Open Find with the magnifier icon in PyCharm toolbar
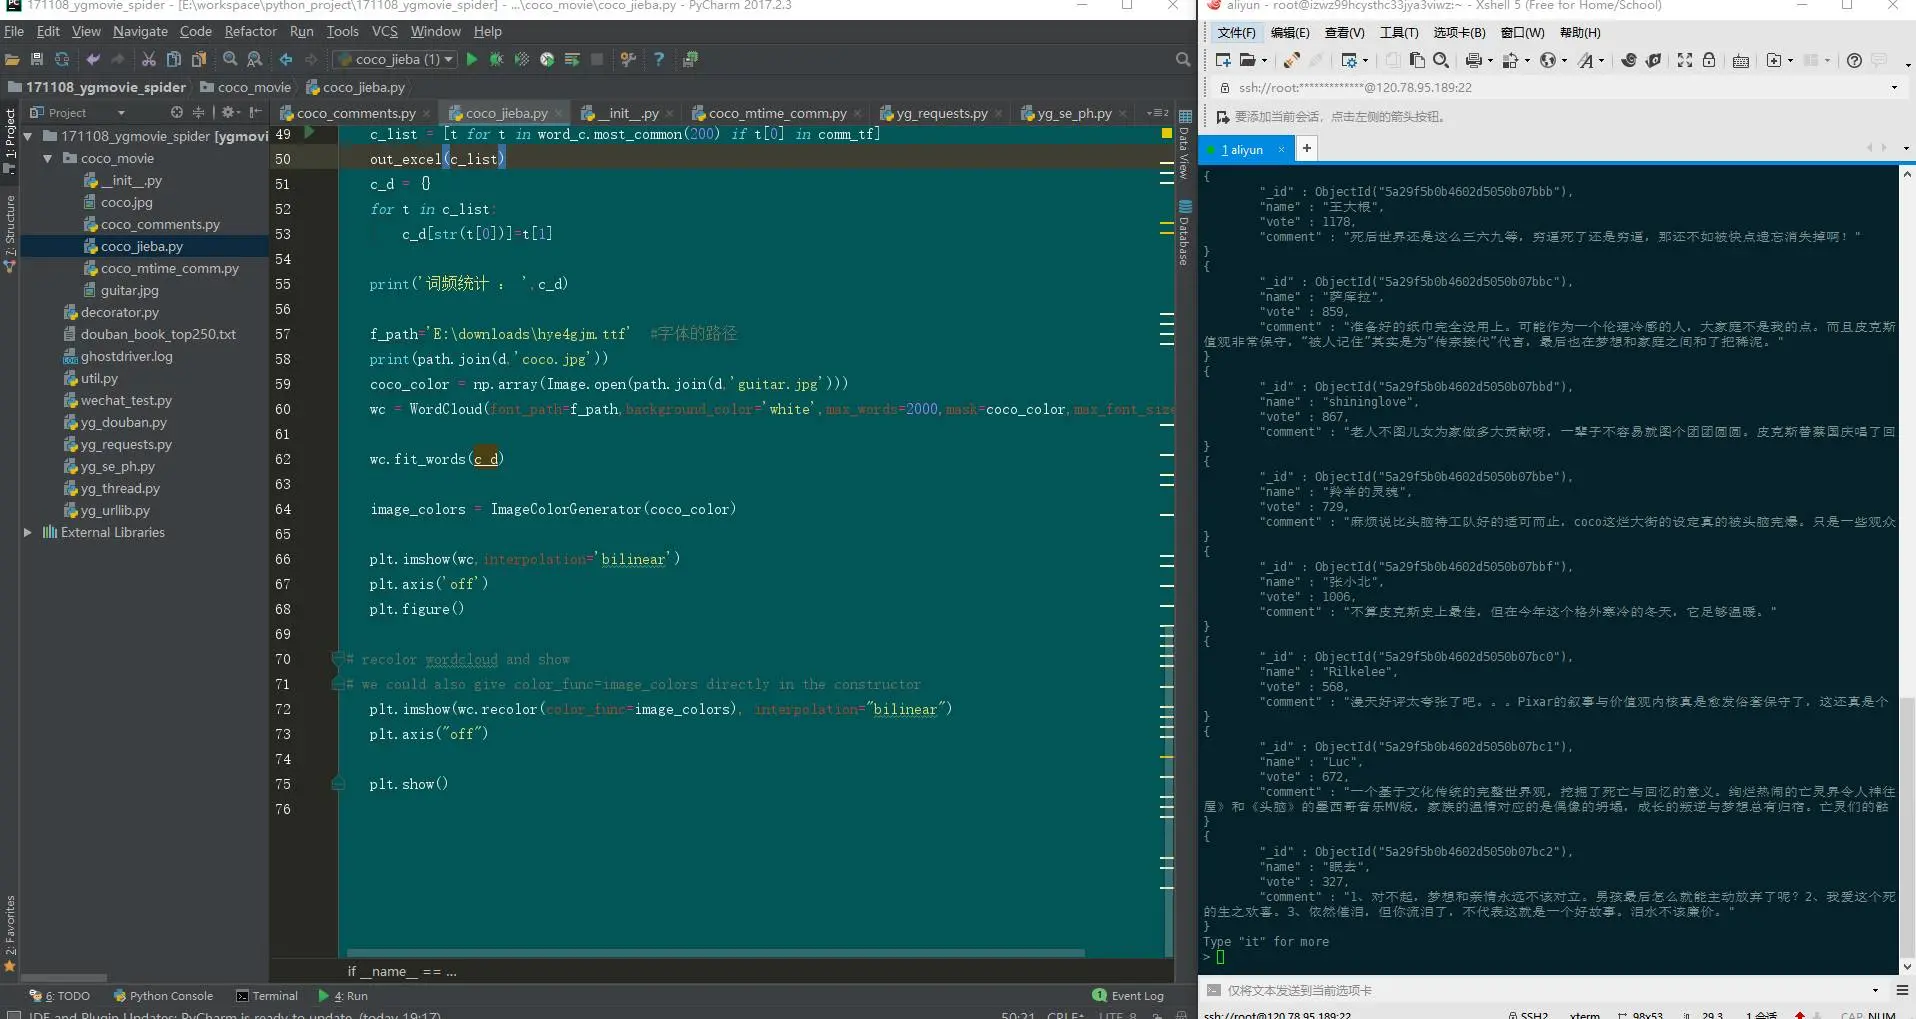 click(x=230, y=60)
